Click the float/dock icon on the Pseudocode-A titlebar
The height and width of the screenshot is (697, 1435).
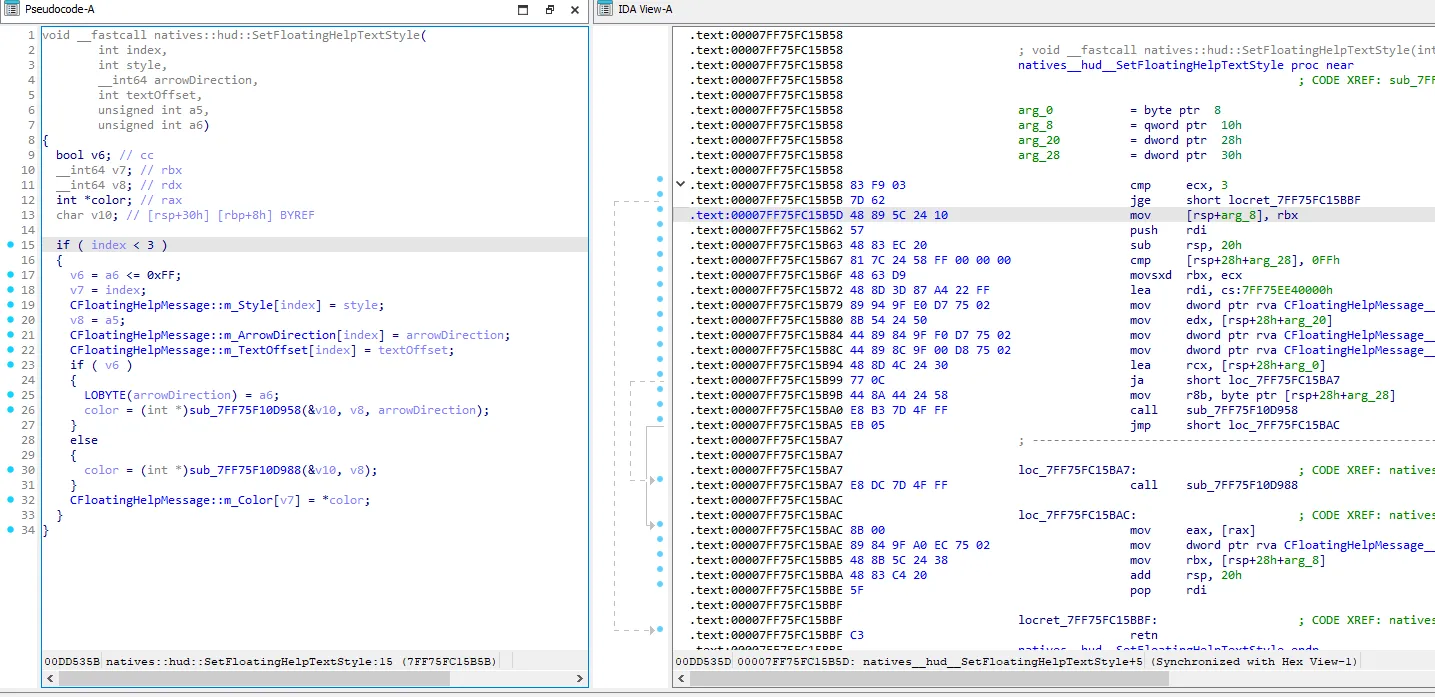[x=548, y=9]
